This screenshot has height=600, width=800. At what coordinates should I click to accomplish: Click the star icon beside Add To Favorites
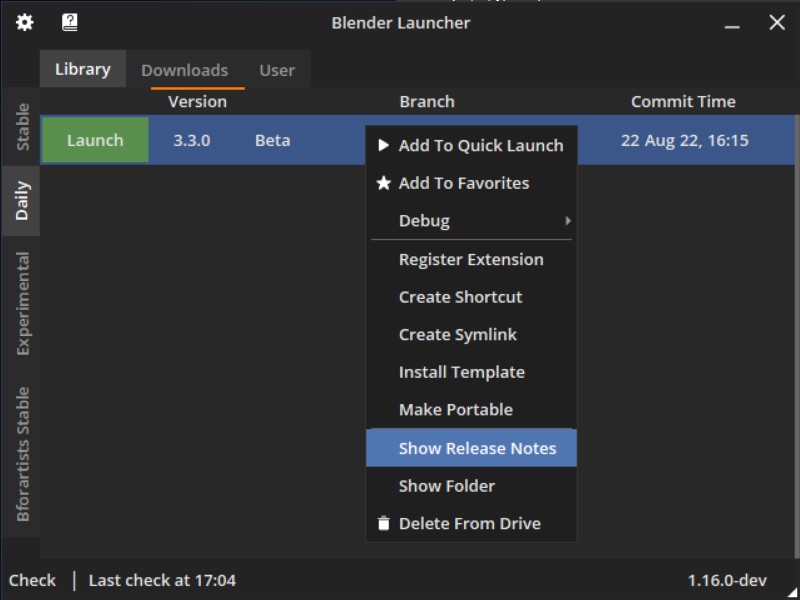tap(384, 183)
